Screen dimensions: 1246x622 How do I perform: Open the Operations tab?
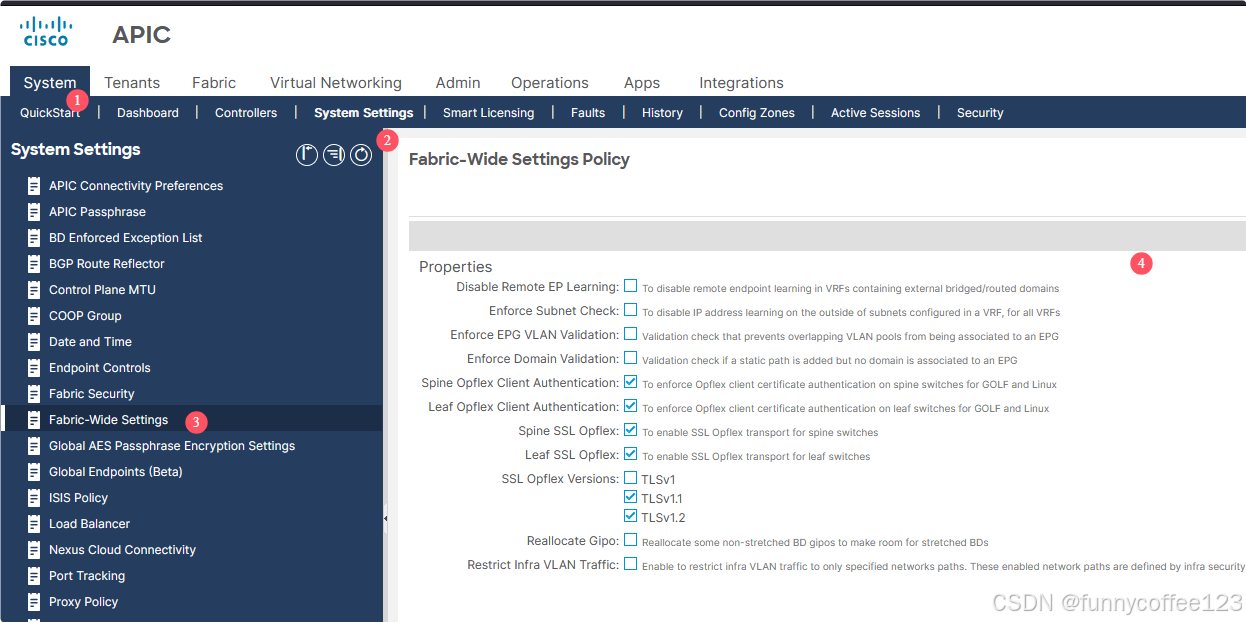point(550,83)
